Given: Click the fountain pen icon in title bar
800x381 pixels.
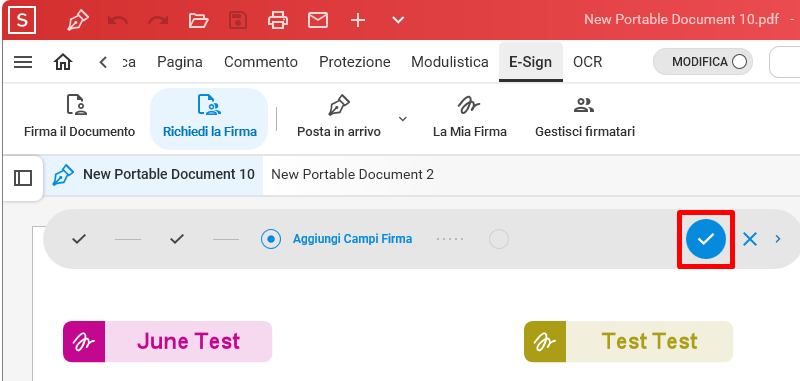Looking at the screenshot, I should [78, 20].
